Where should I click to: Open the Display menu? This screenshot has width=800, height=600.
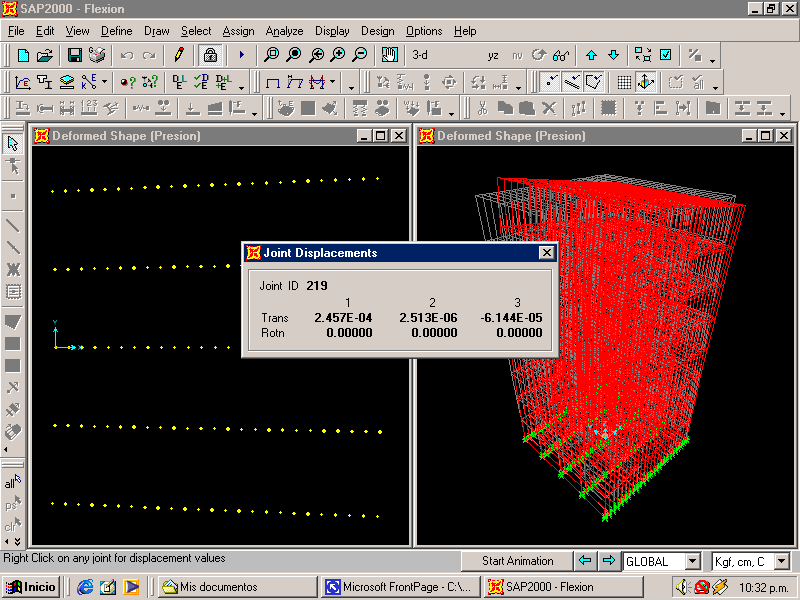tap(332, 31)
